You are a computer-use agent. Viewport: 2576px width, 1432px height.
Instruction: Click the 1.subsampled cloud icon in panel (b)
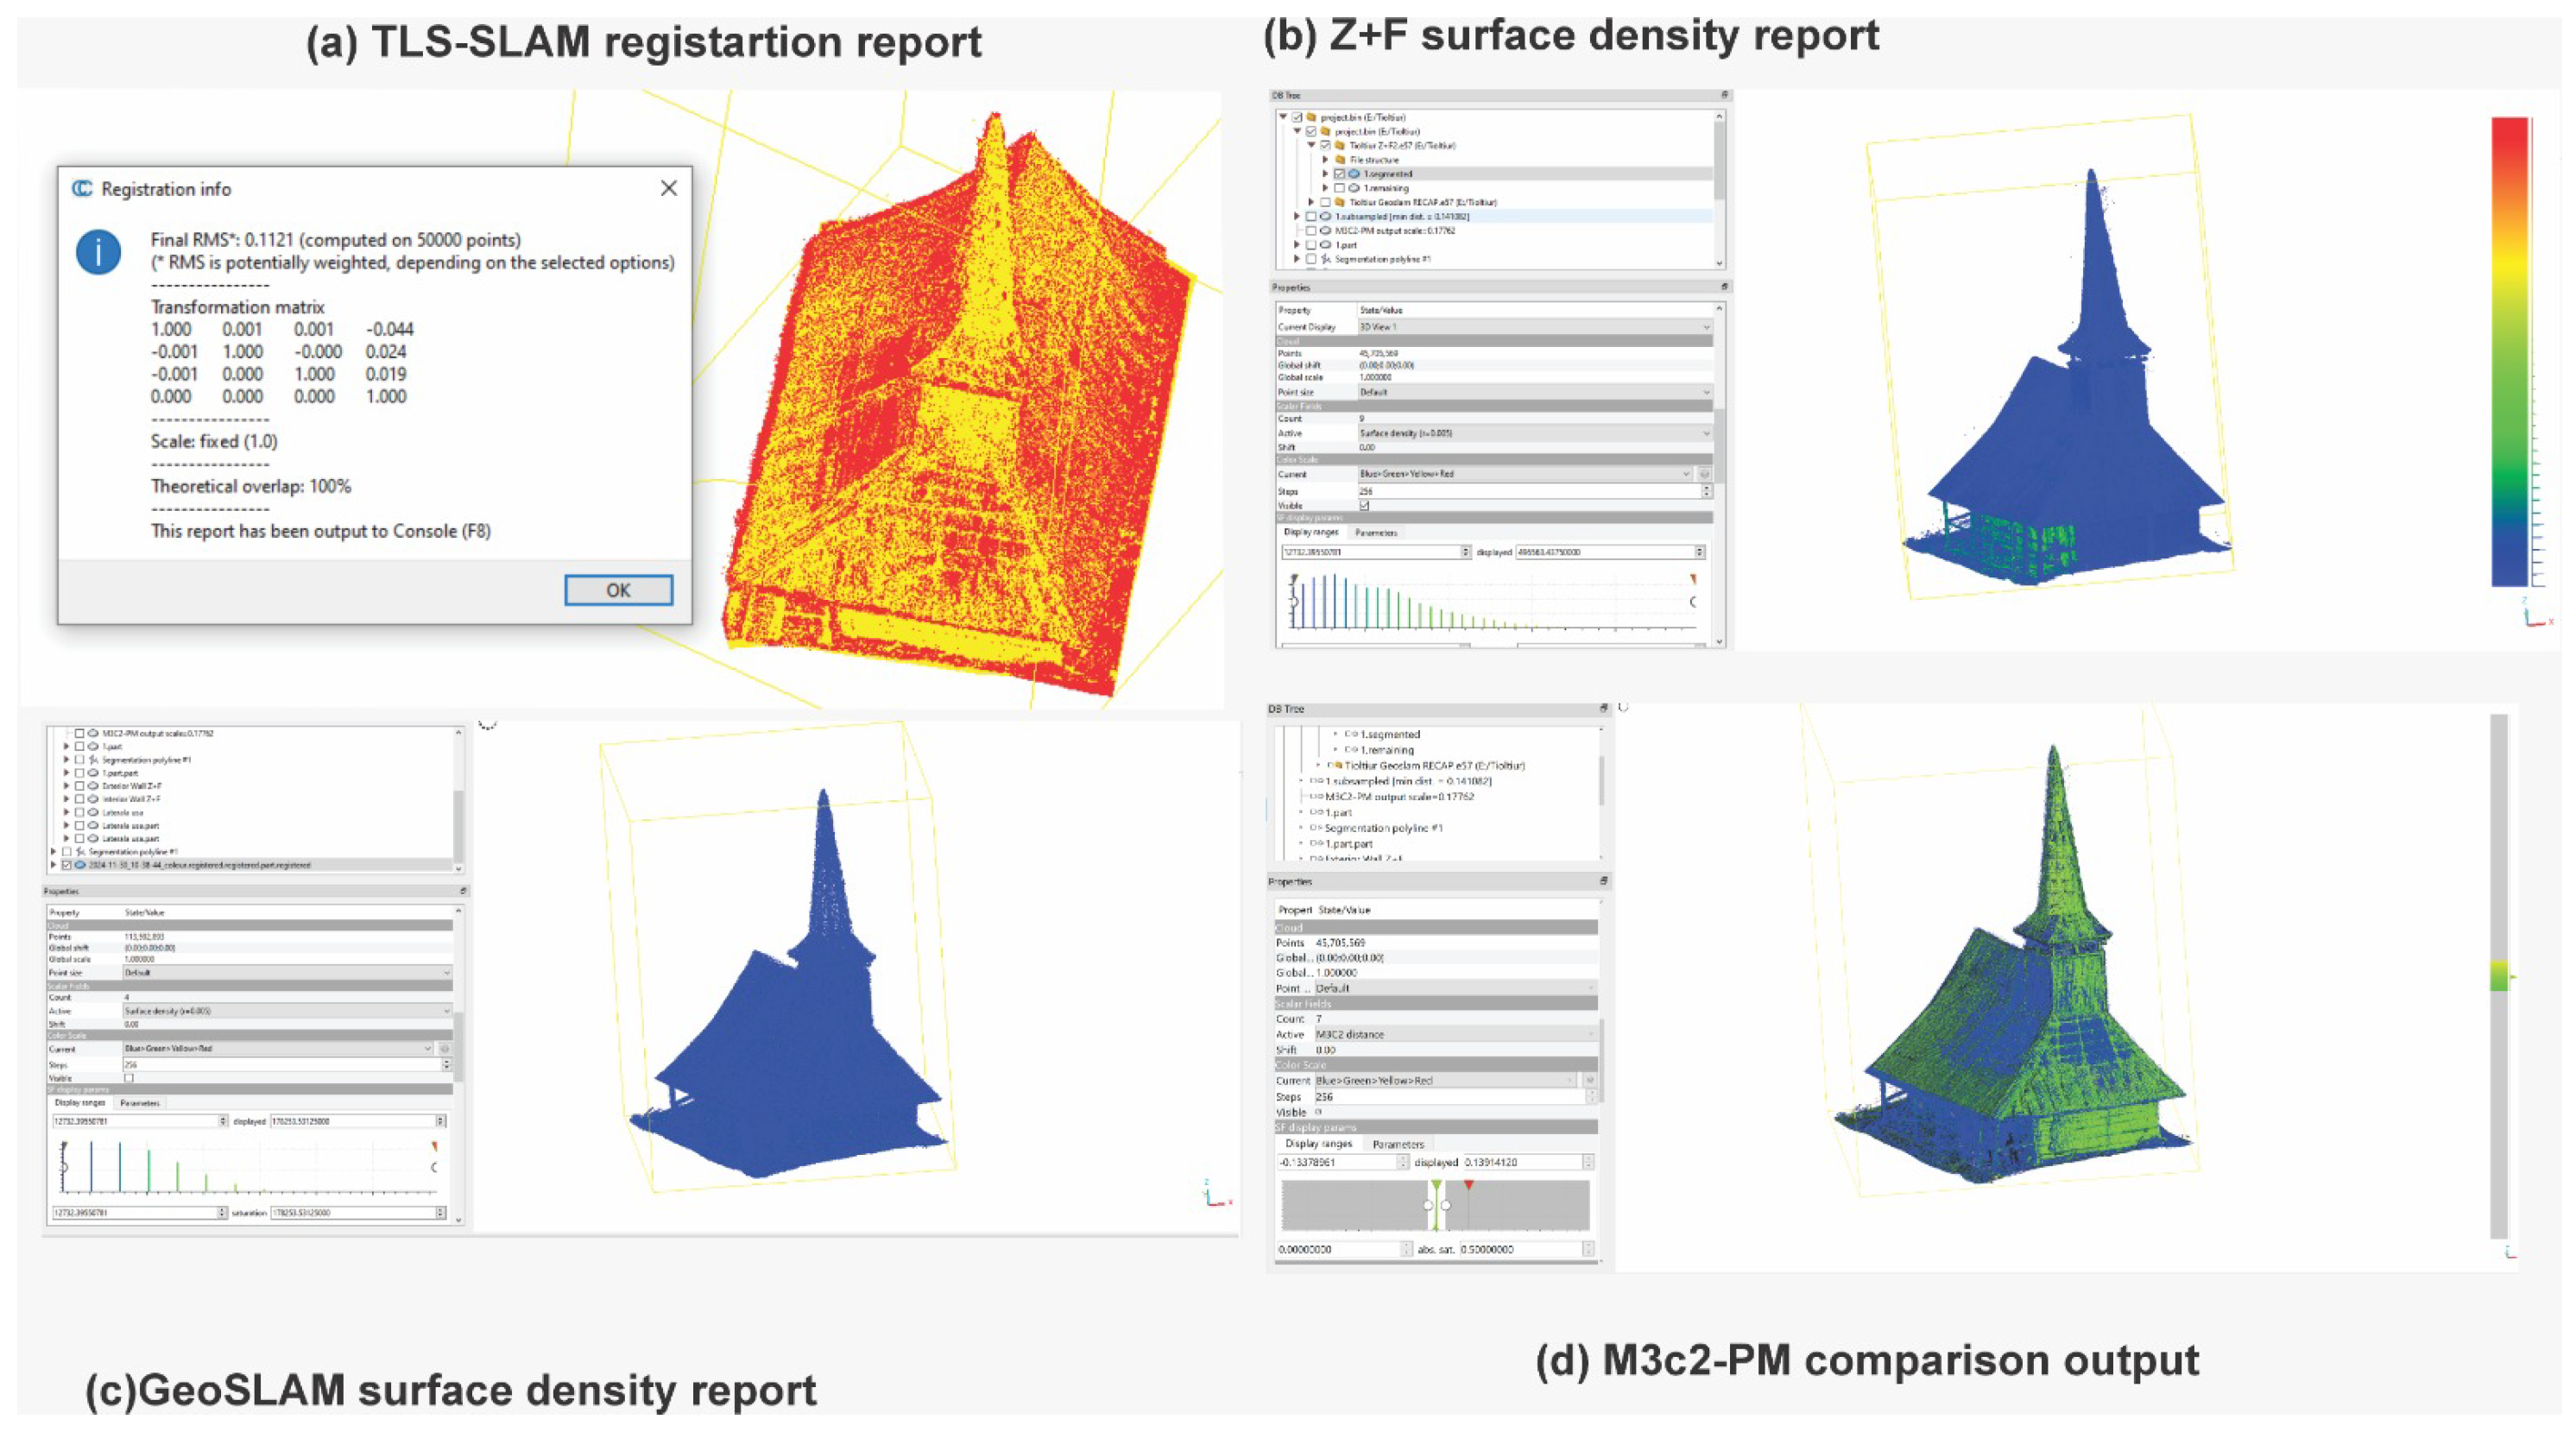pyautogui.click(x=1326, y=216)
